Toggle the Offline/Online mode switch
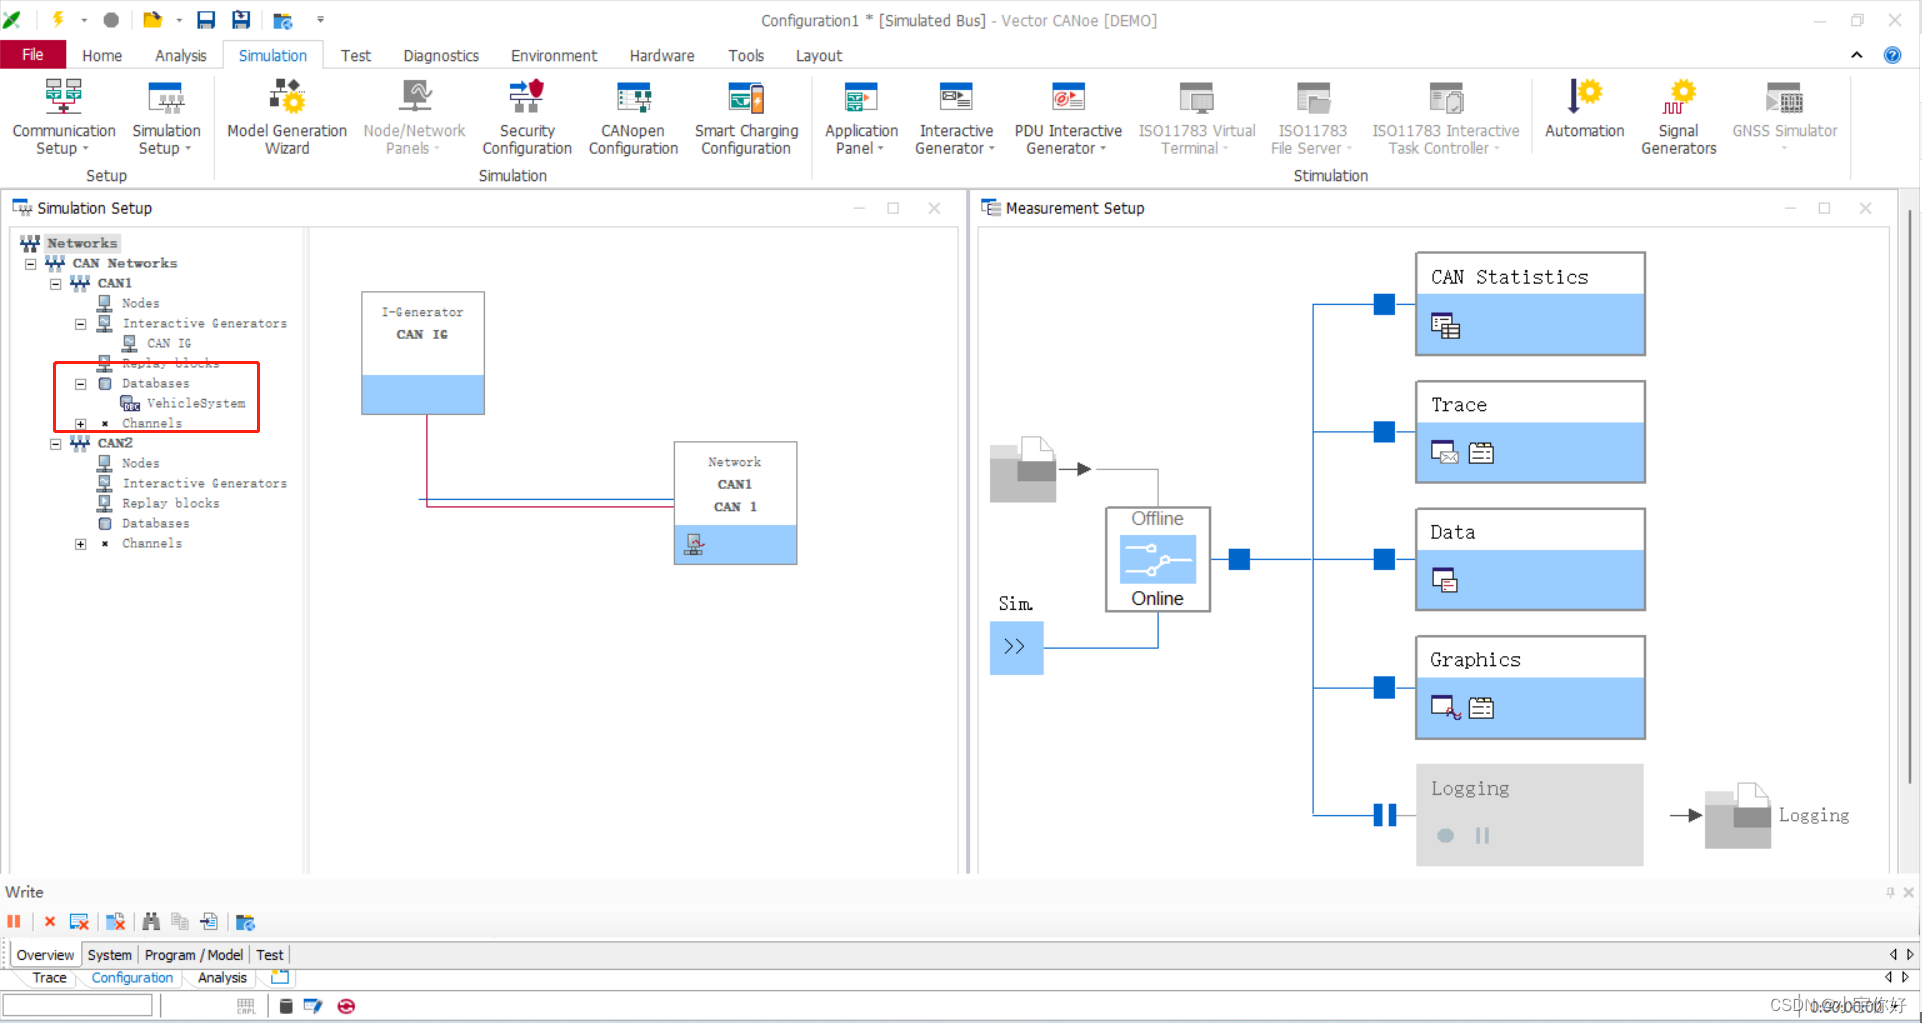 [x=1157, y=559]
